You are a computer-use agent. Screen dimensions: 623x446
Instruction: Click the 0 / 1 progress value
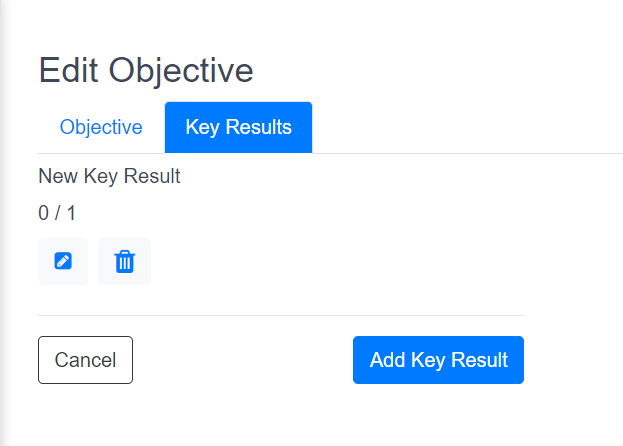coord(57,213)
